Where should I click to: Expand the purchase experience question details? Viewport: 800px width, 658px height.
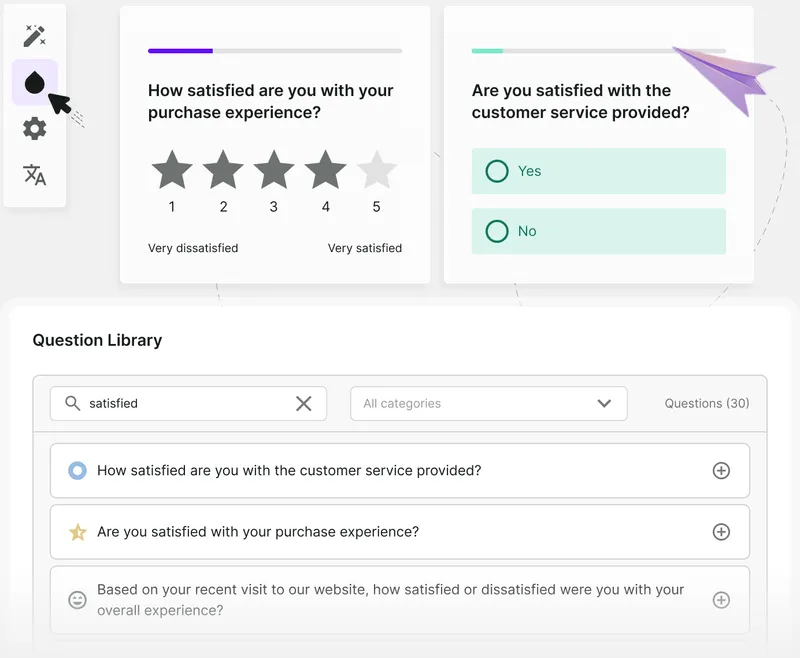[x=721, y=532]
